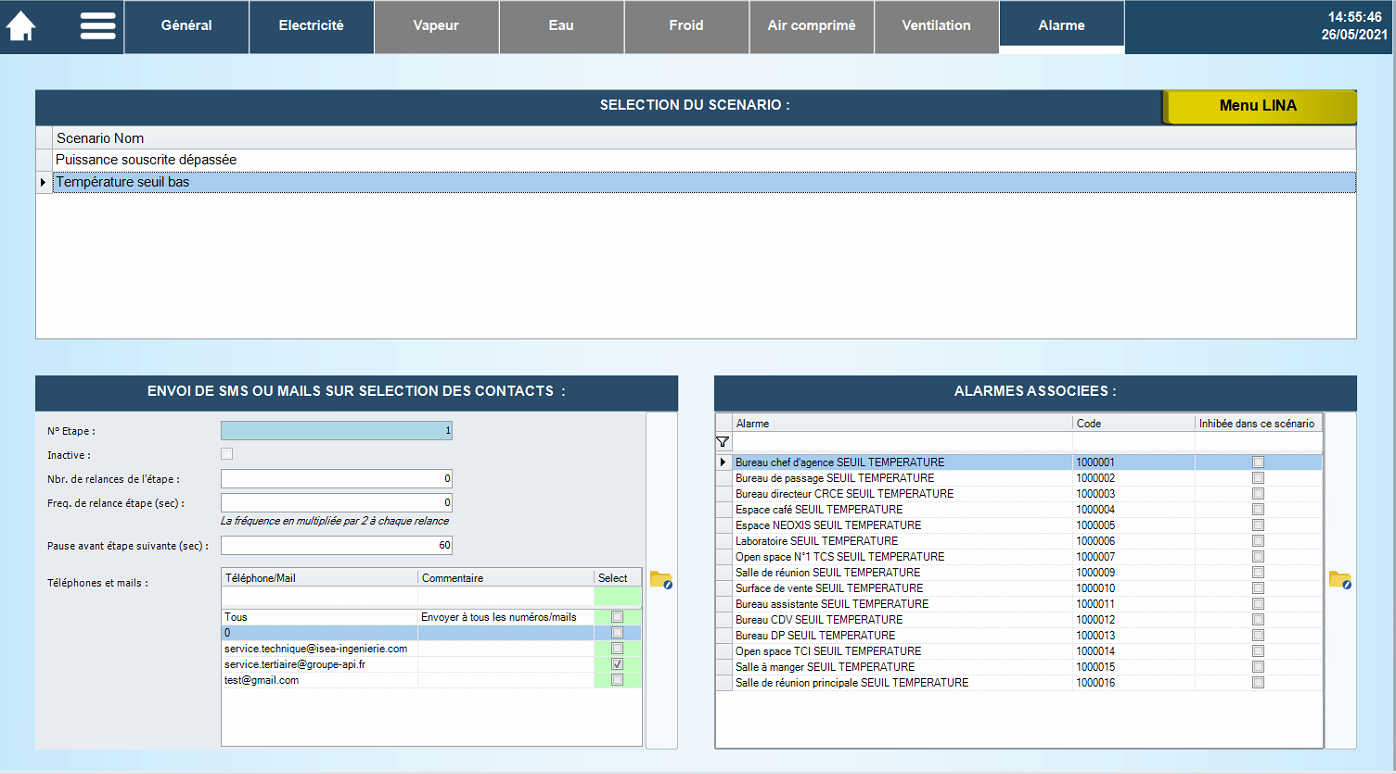Check Select box for test@gmail.com
This screenshot has height=774, width=1396.
pyautogui.click(x=617, y=680)
